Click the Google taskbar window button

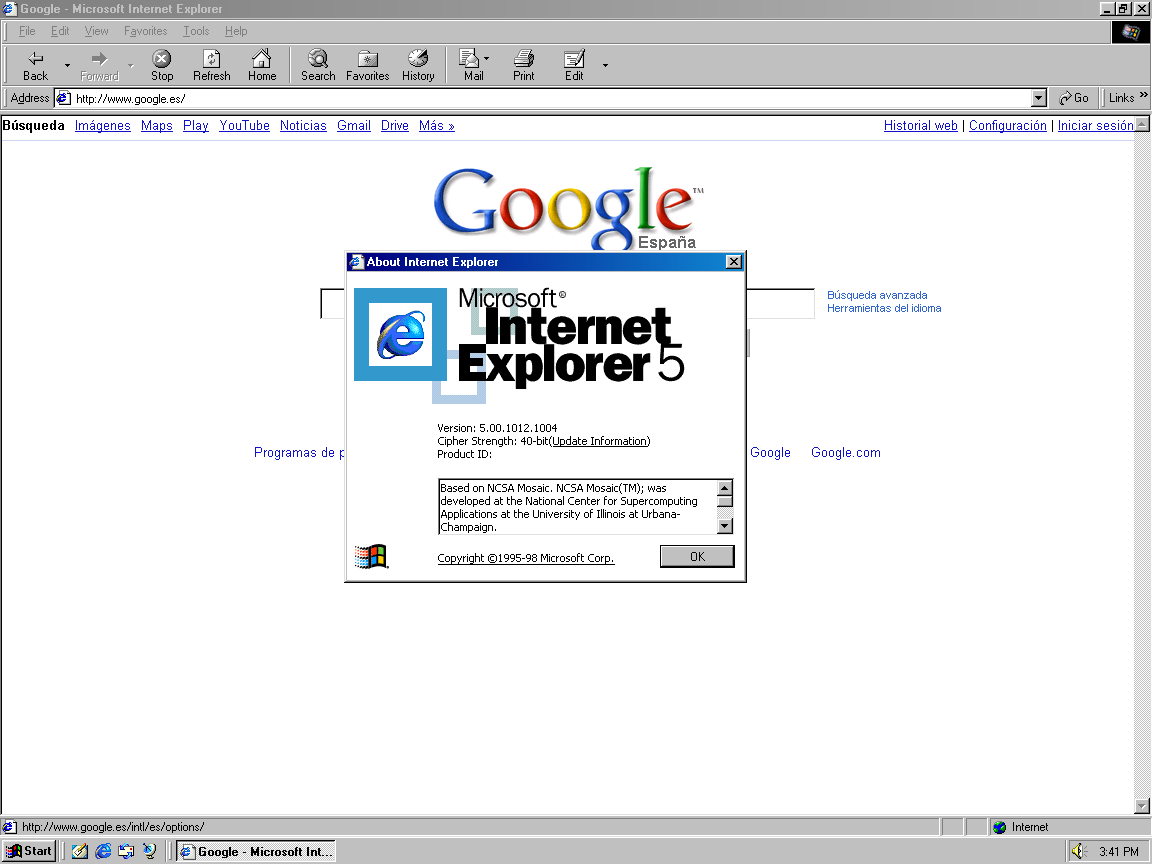256,851
